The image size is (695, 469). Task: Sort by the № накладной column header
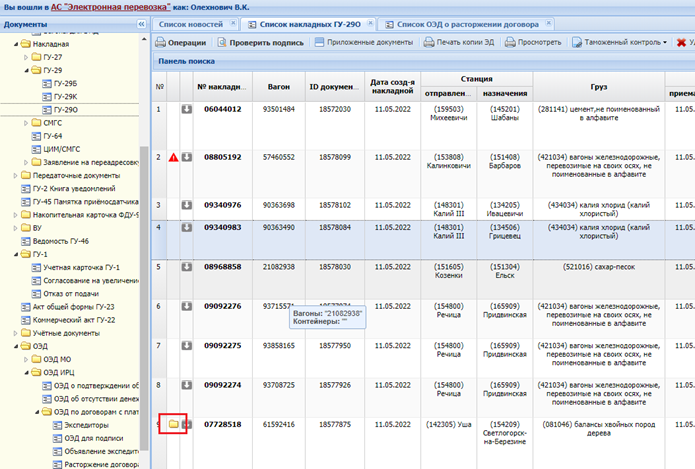click(x=223, y=87)
